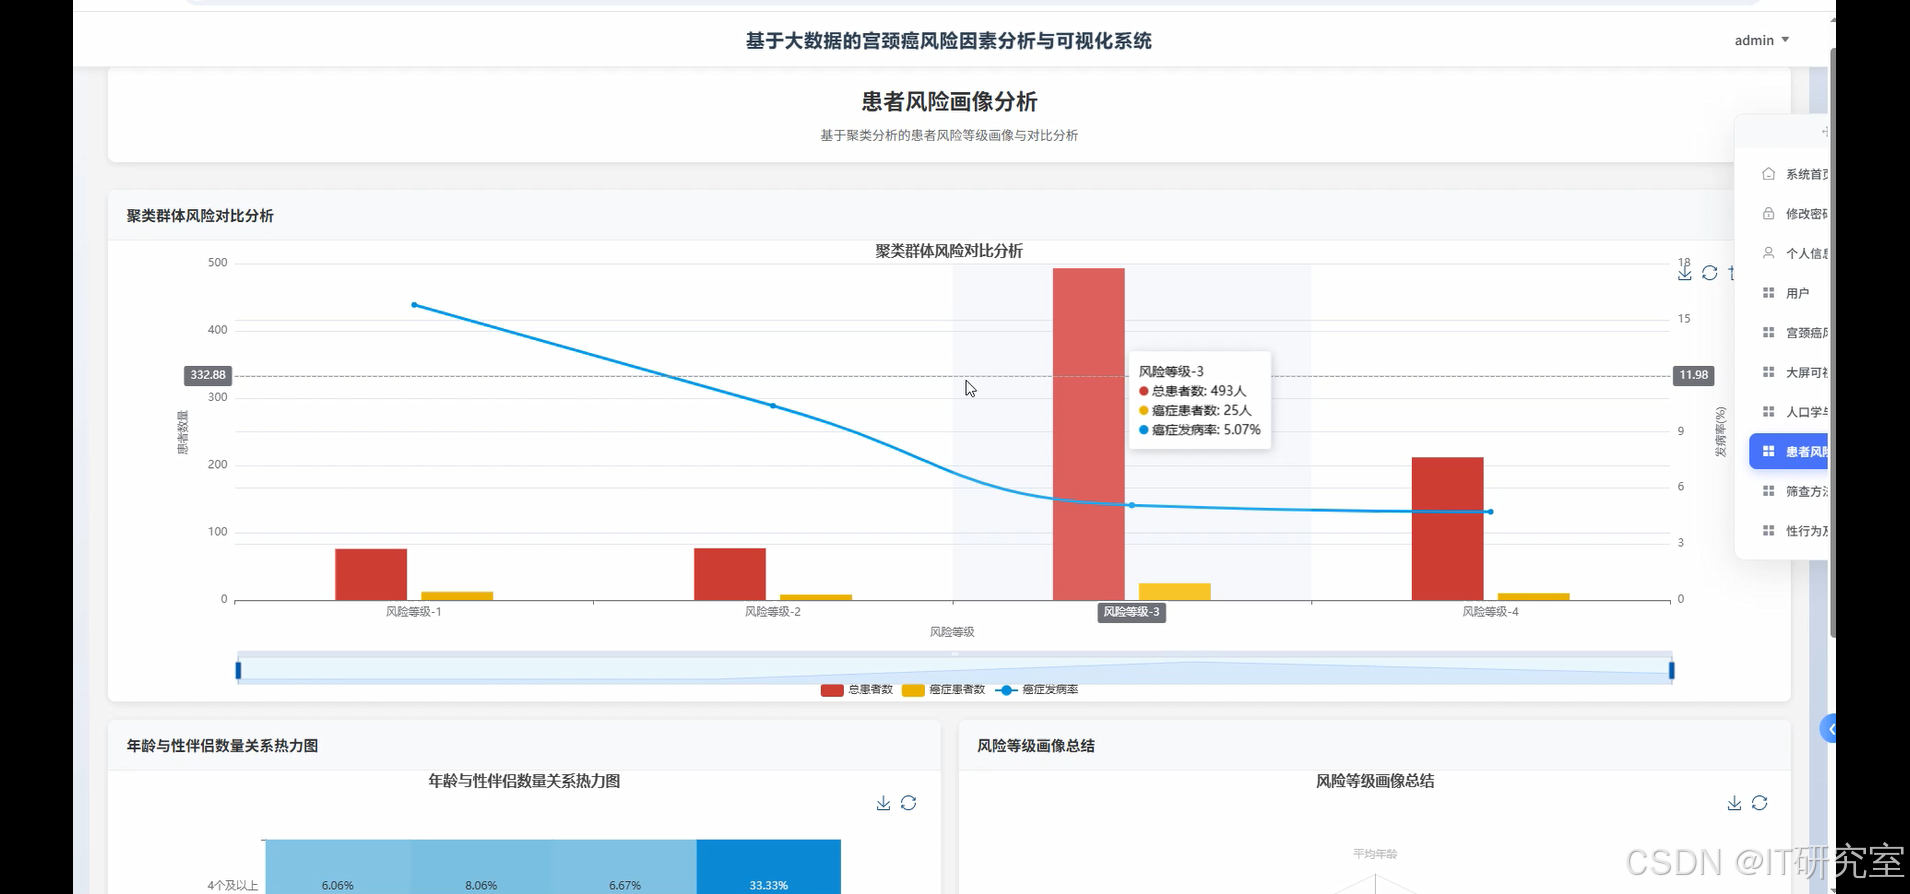
Task: Click the red 总患者数 bar for 风险等级-4
Action: pos(1447,529)
